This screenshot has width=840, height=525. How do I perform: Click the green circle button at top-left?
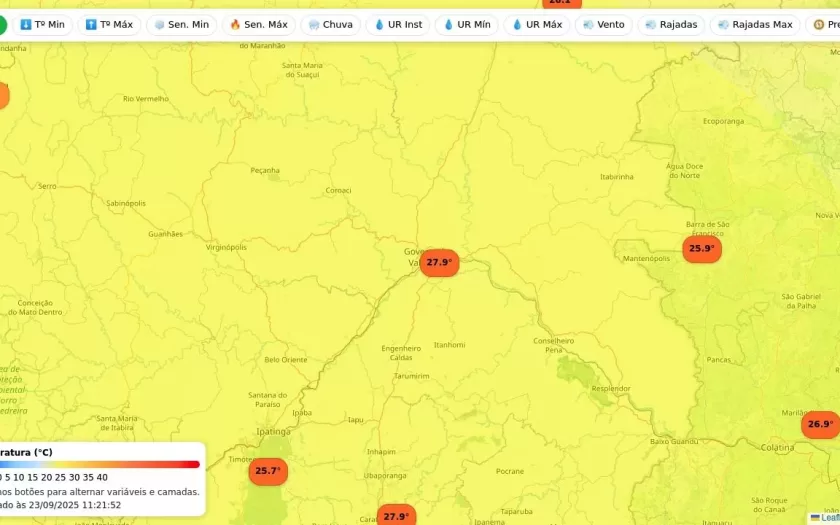point(2,25)
